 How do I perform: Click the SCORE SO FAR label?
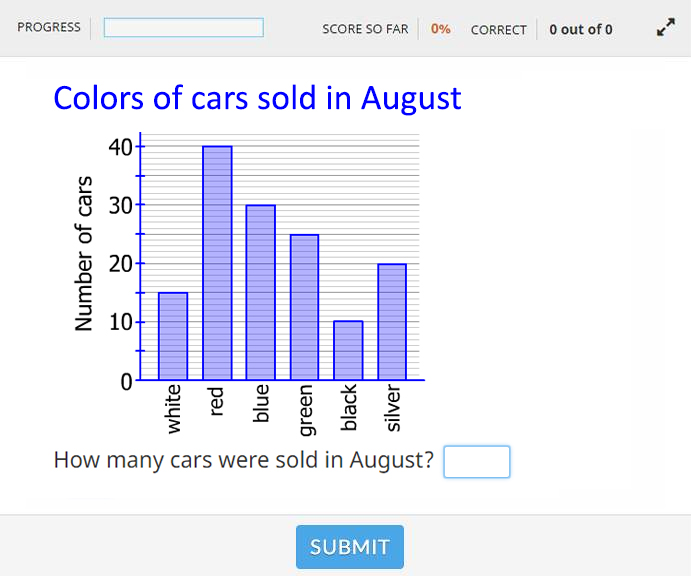[365, 29]
